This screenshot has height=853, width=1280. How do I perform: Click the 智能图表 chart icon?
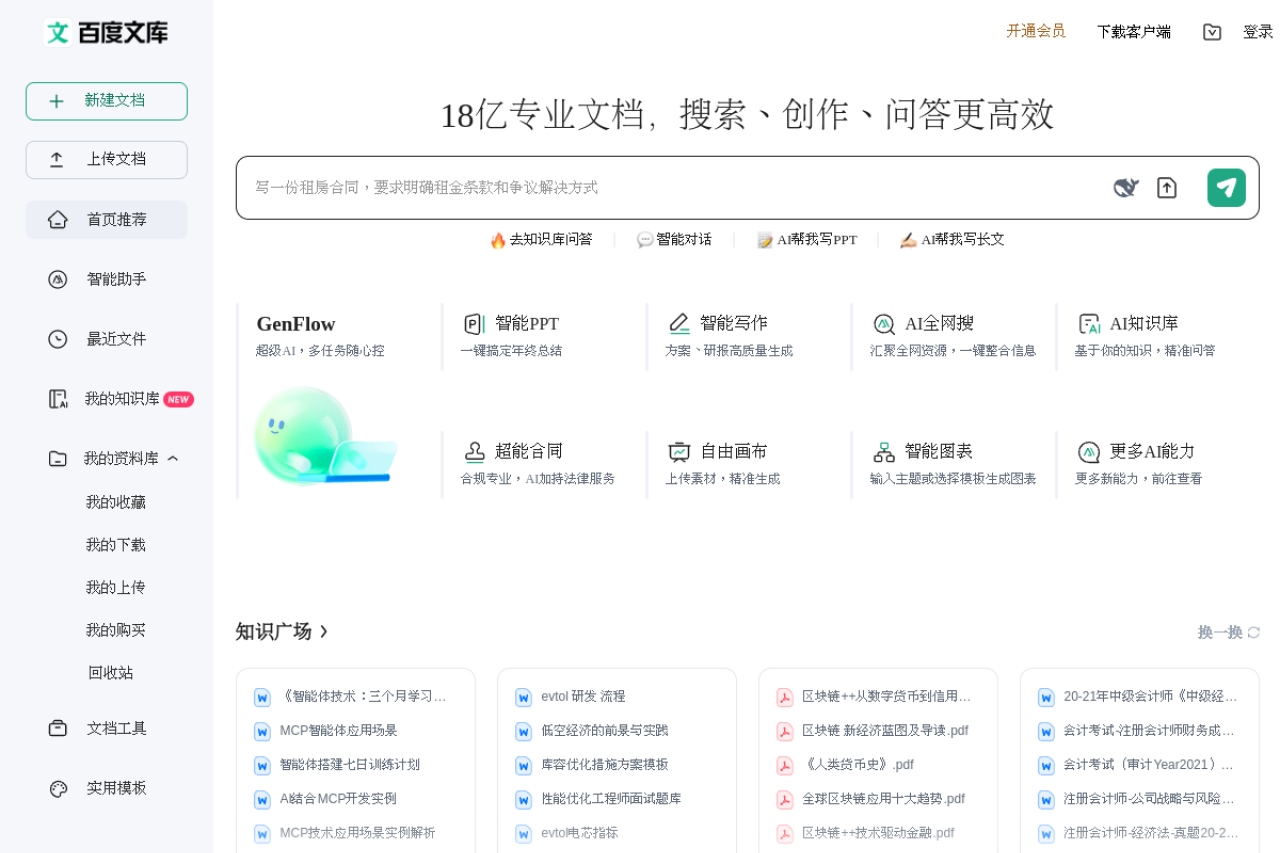[884, 452]
